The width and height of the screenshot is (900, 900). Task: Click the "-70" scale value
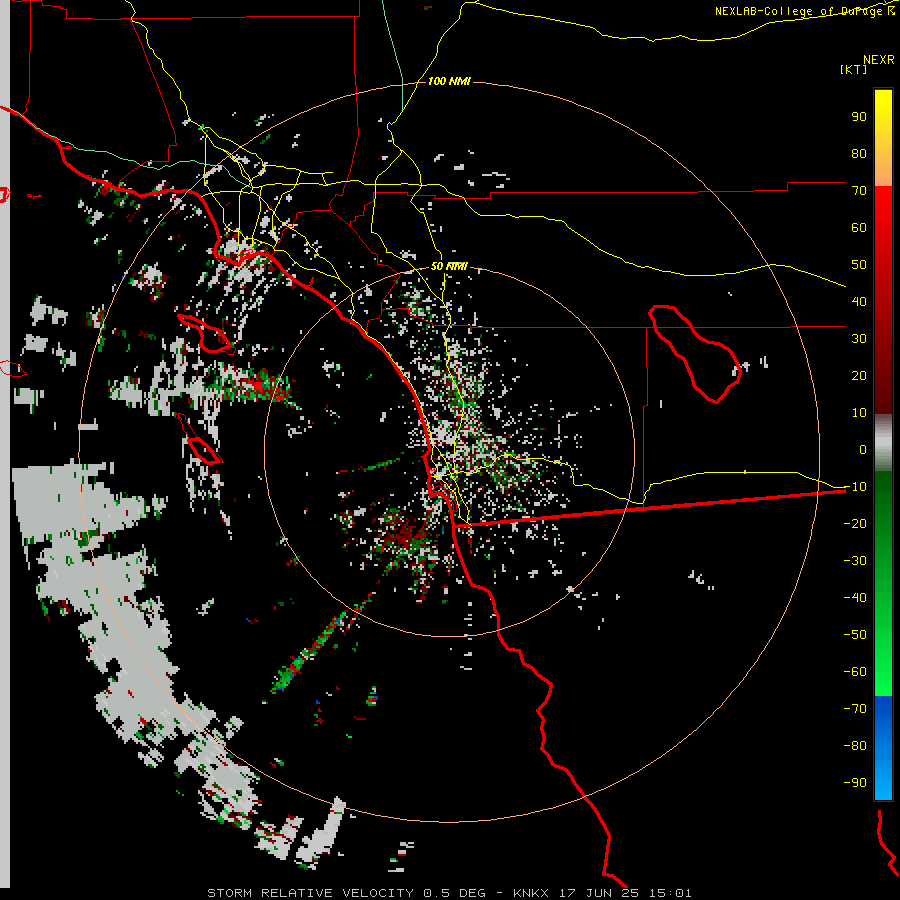[x=855, y=709]
